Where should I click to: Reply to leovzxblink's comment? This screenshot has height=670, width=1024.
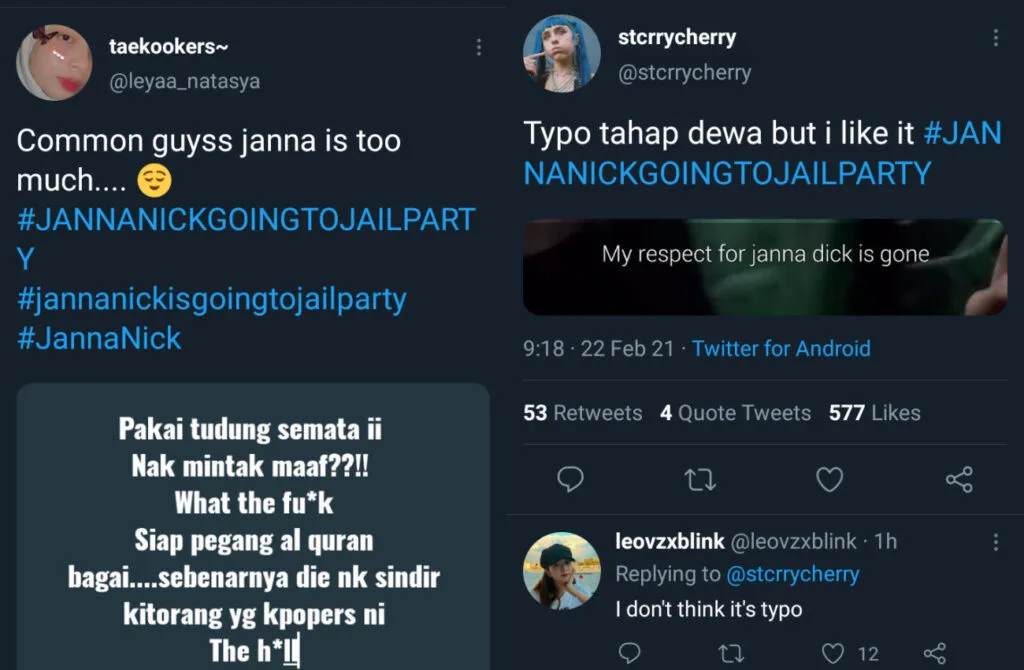coord(629,653)
